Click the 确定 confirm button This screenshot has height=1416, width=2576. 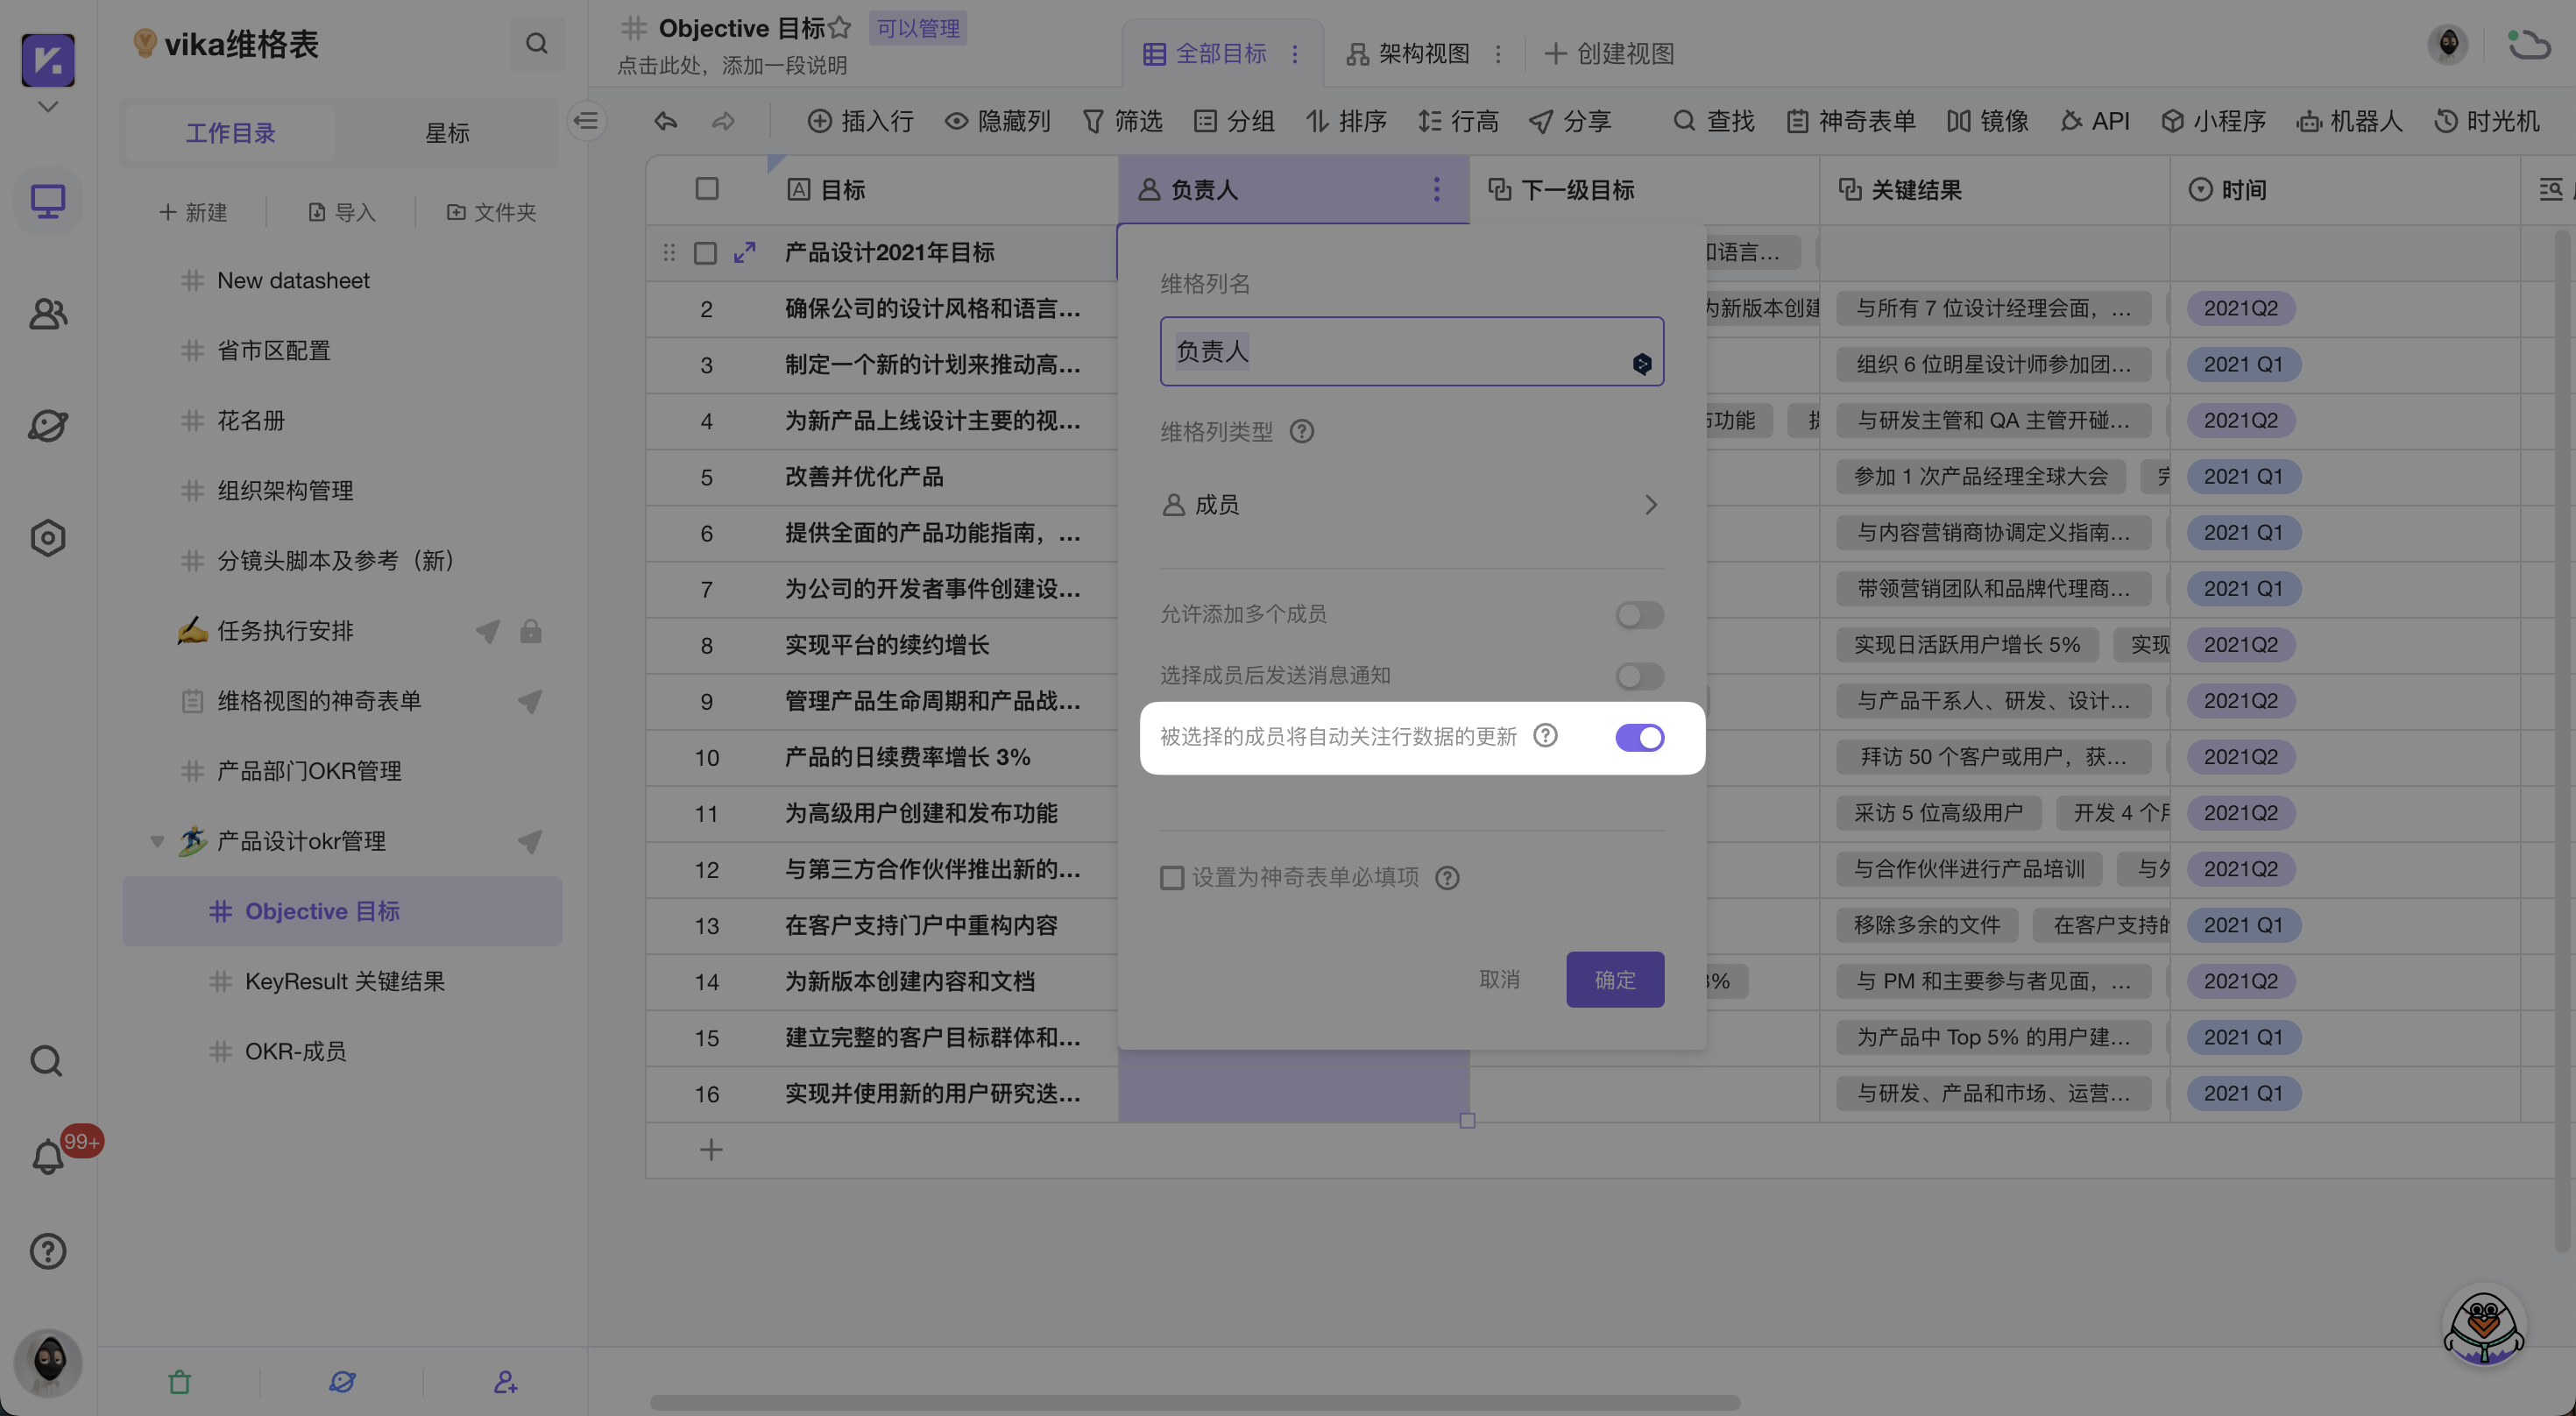tap(1614, 979)
